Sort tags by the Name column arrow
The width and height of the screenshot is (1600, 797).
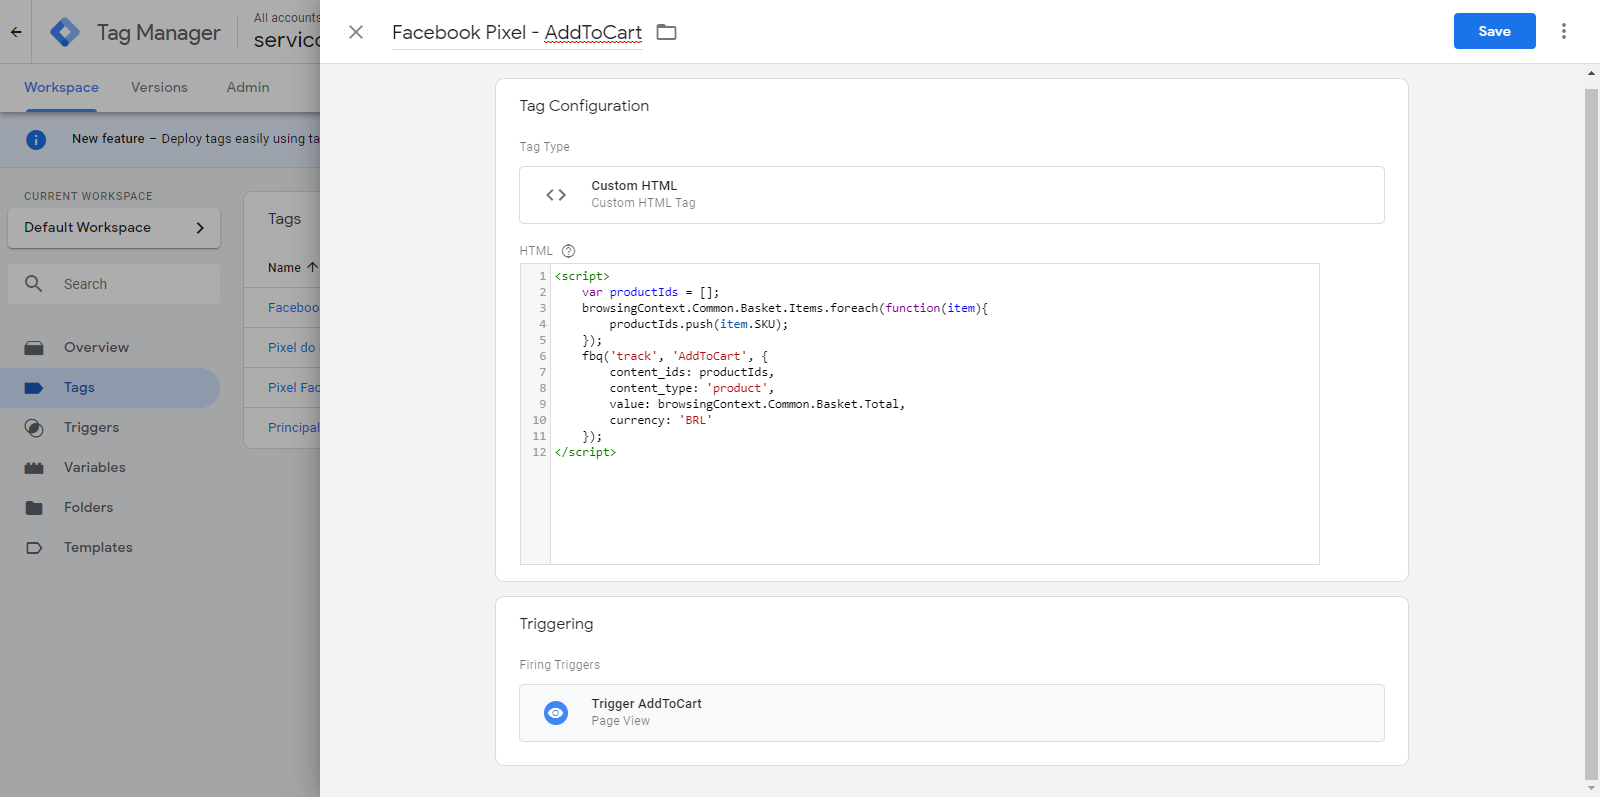point(312,267)
